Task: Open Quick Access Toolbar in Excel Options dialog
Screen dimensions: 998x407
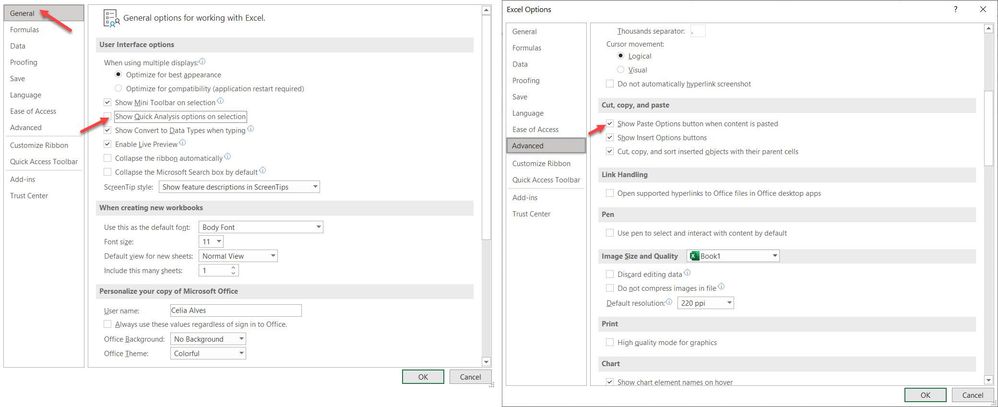Action: click(x=546, y=180)
